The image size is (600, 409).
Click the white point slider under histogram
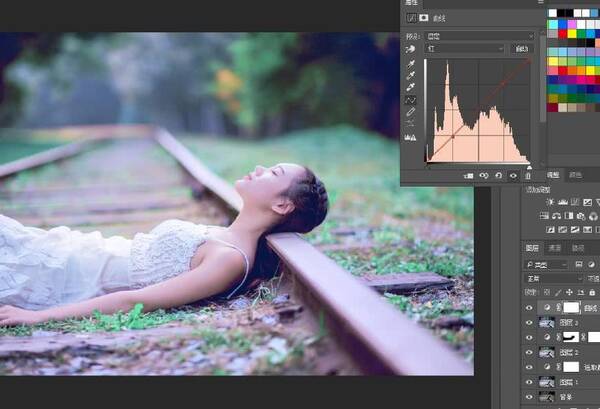click(x=529, y=164)
